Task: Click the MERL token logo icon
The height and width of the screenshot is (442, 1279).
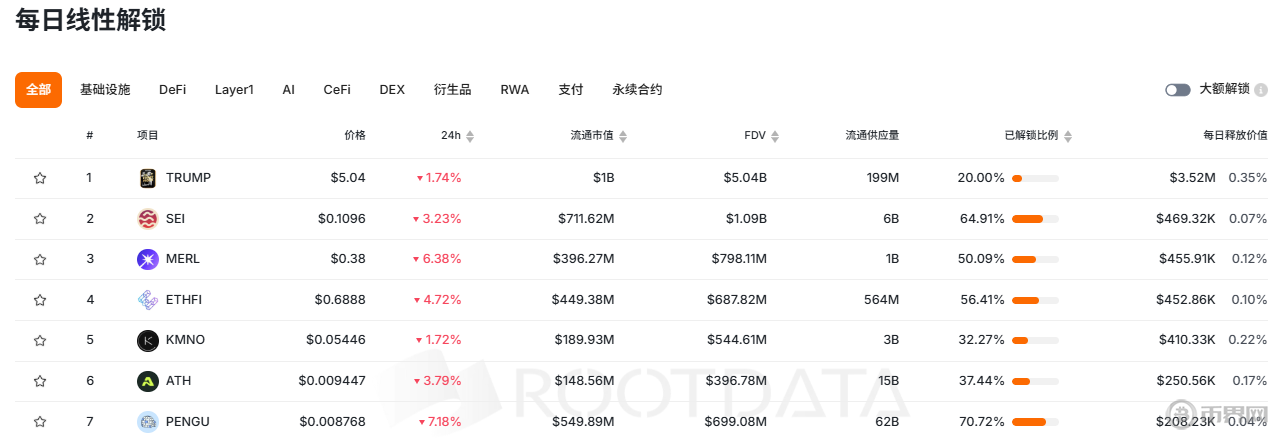Action: (147, 259)
